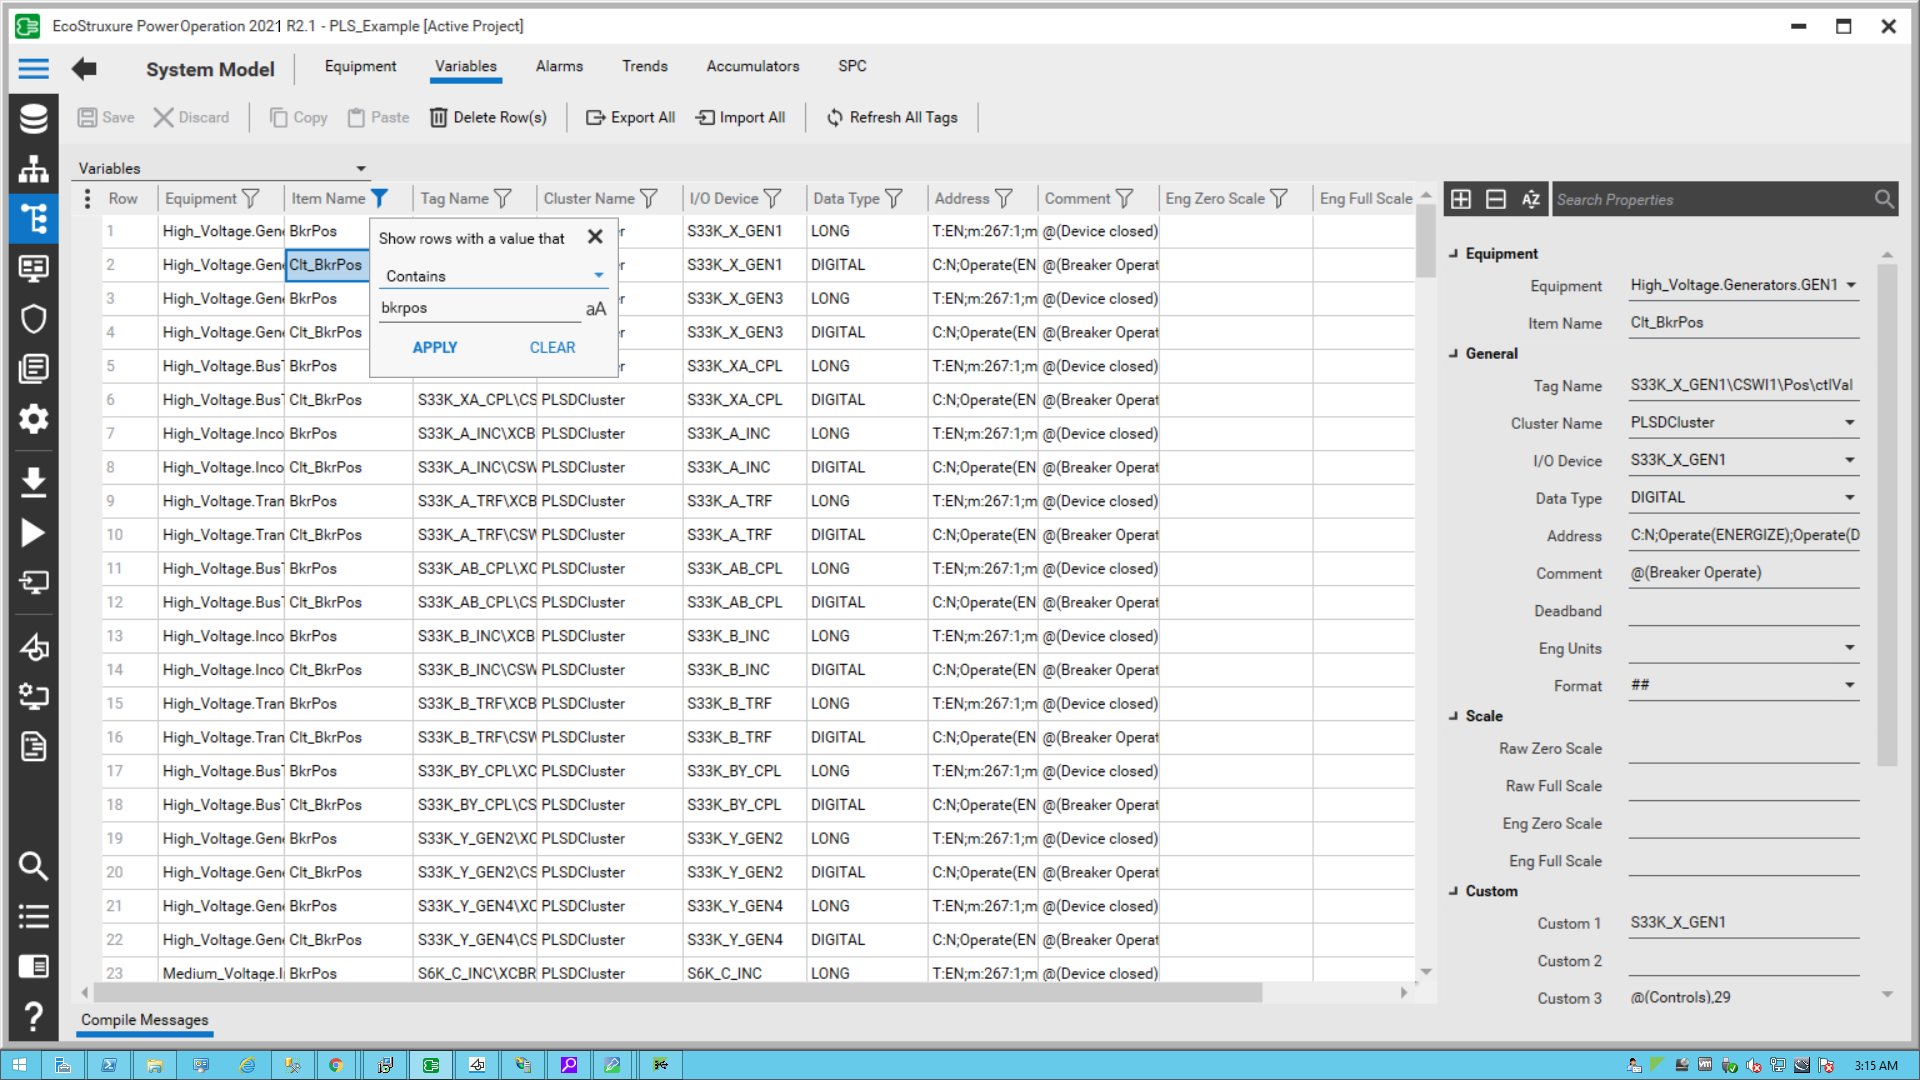Switch to the SPC tab

852,66
